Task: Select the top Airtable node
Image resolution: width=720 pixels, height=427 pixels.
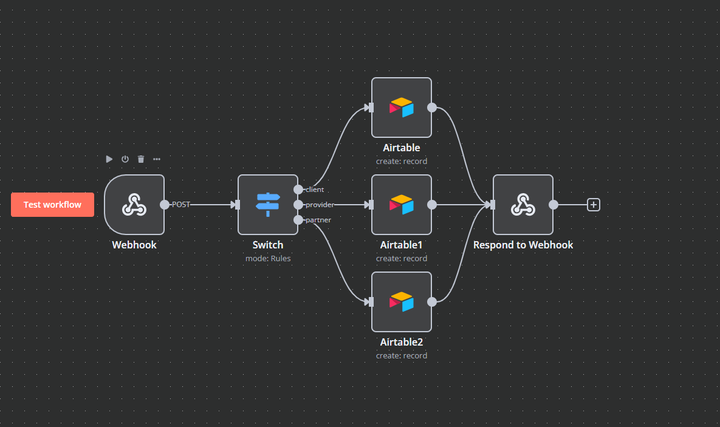Action: (401, 107)
